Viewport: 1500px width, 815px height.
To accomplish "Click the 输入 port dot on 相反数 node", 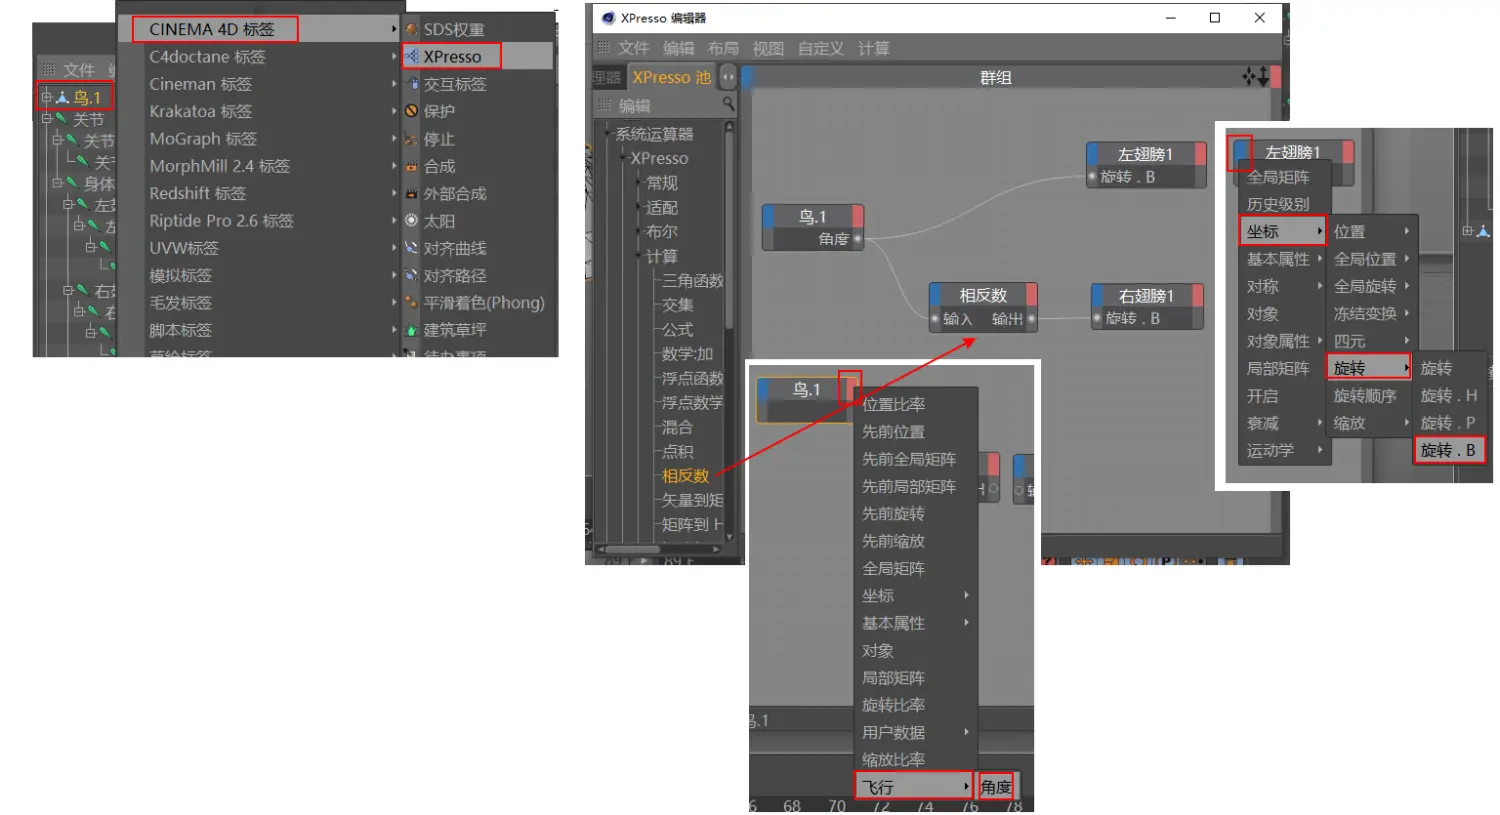I will [935, 319].
